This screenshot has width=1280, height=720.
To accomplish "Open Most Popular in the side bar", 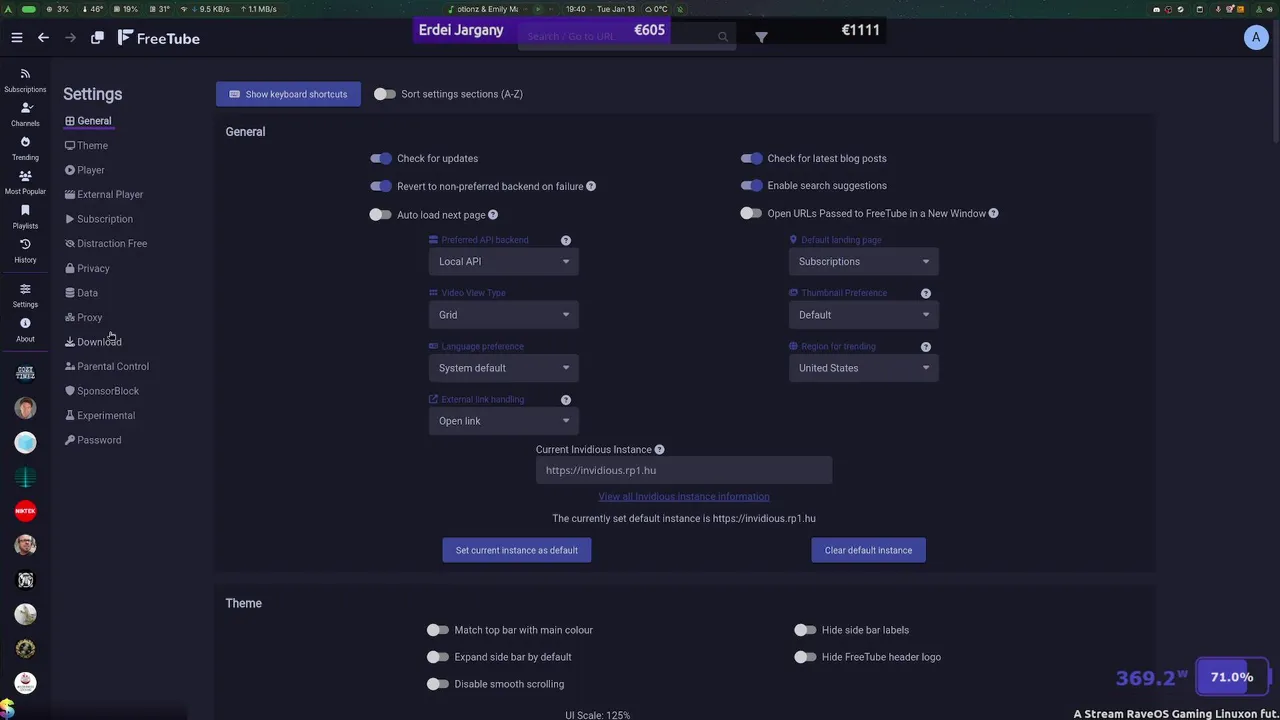I will click(25, 182).
